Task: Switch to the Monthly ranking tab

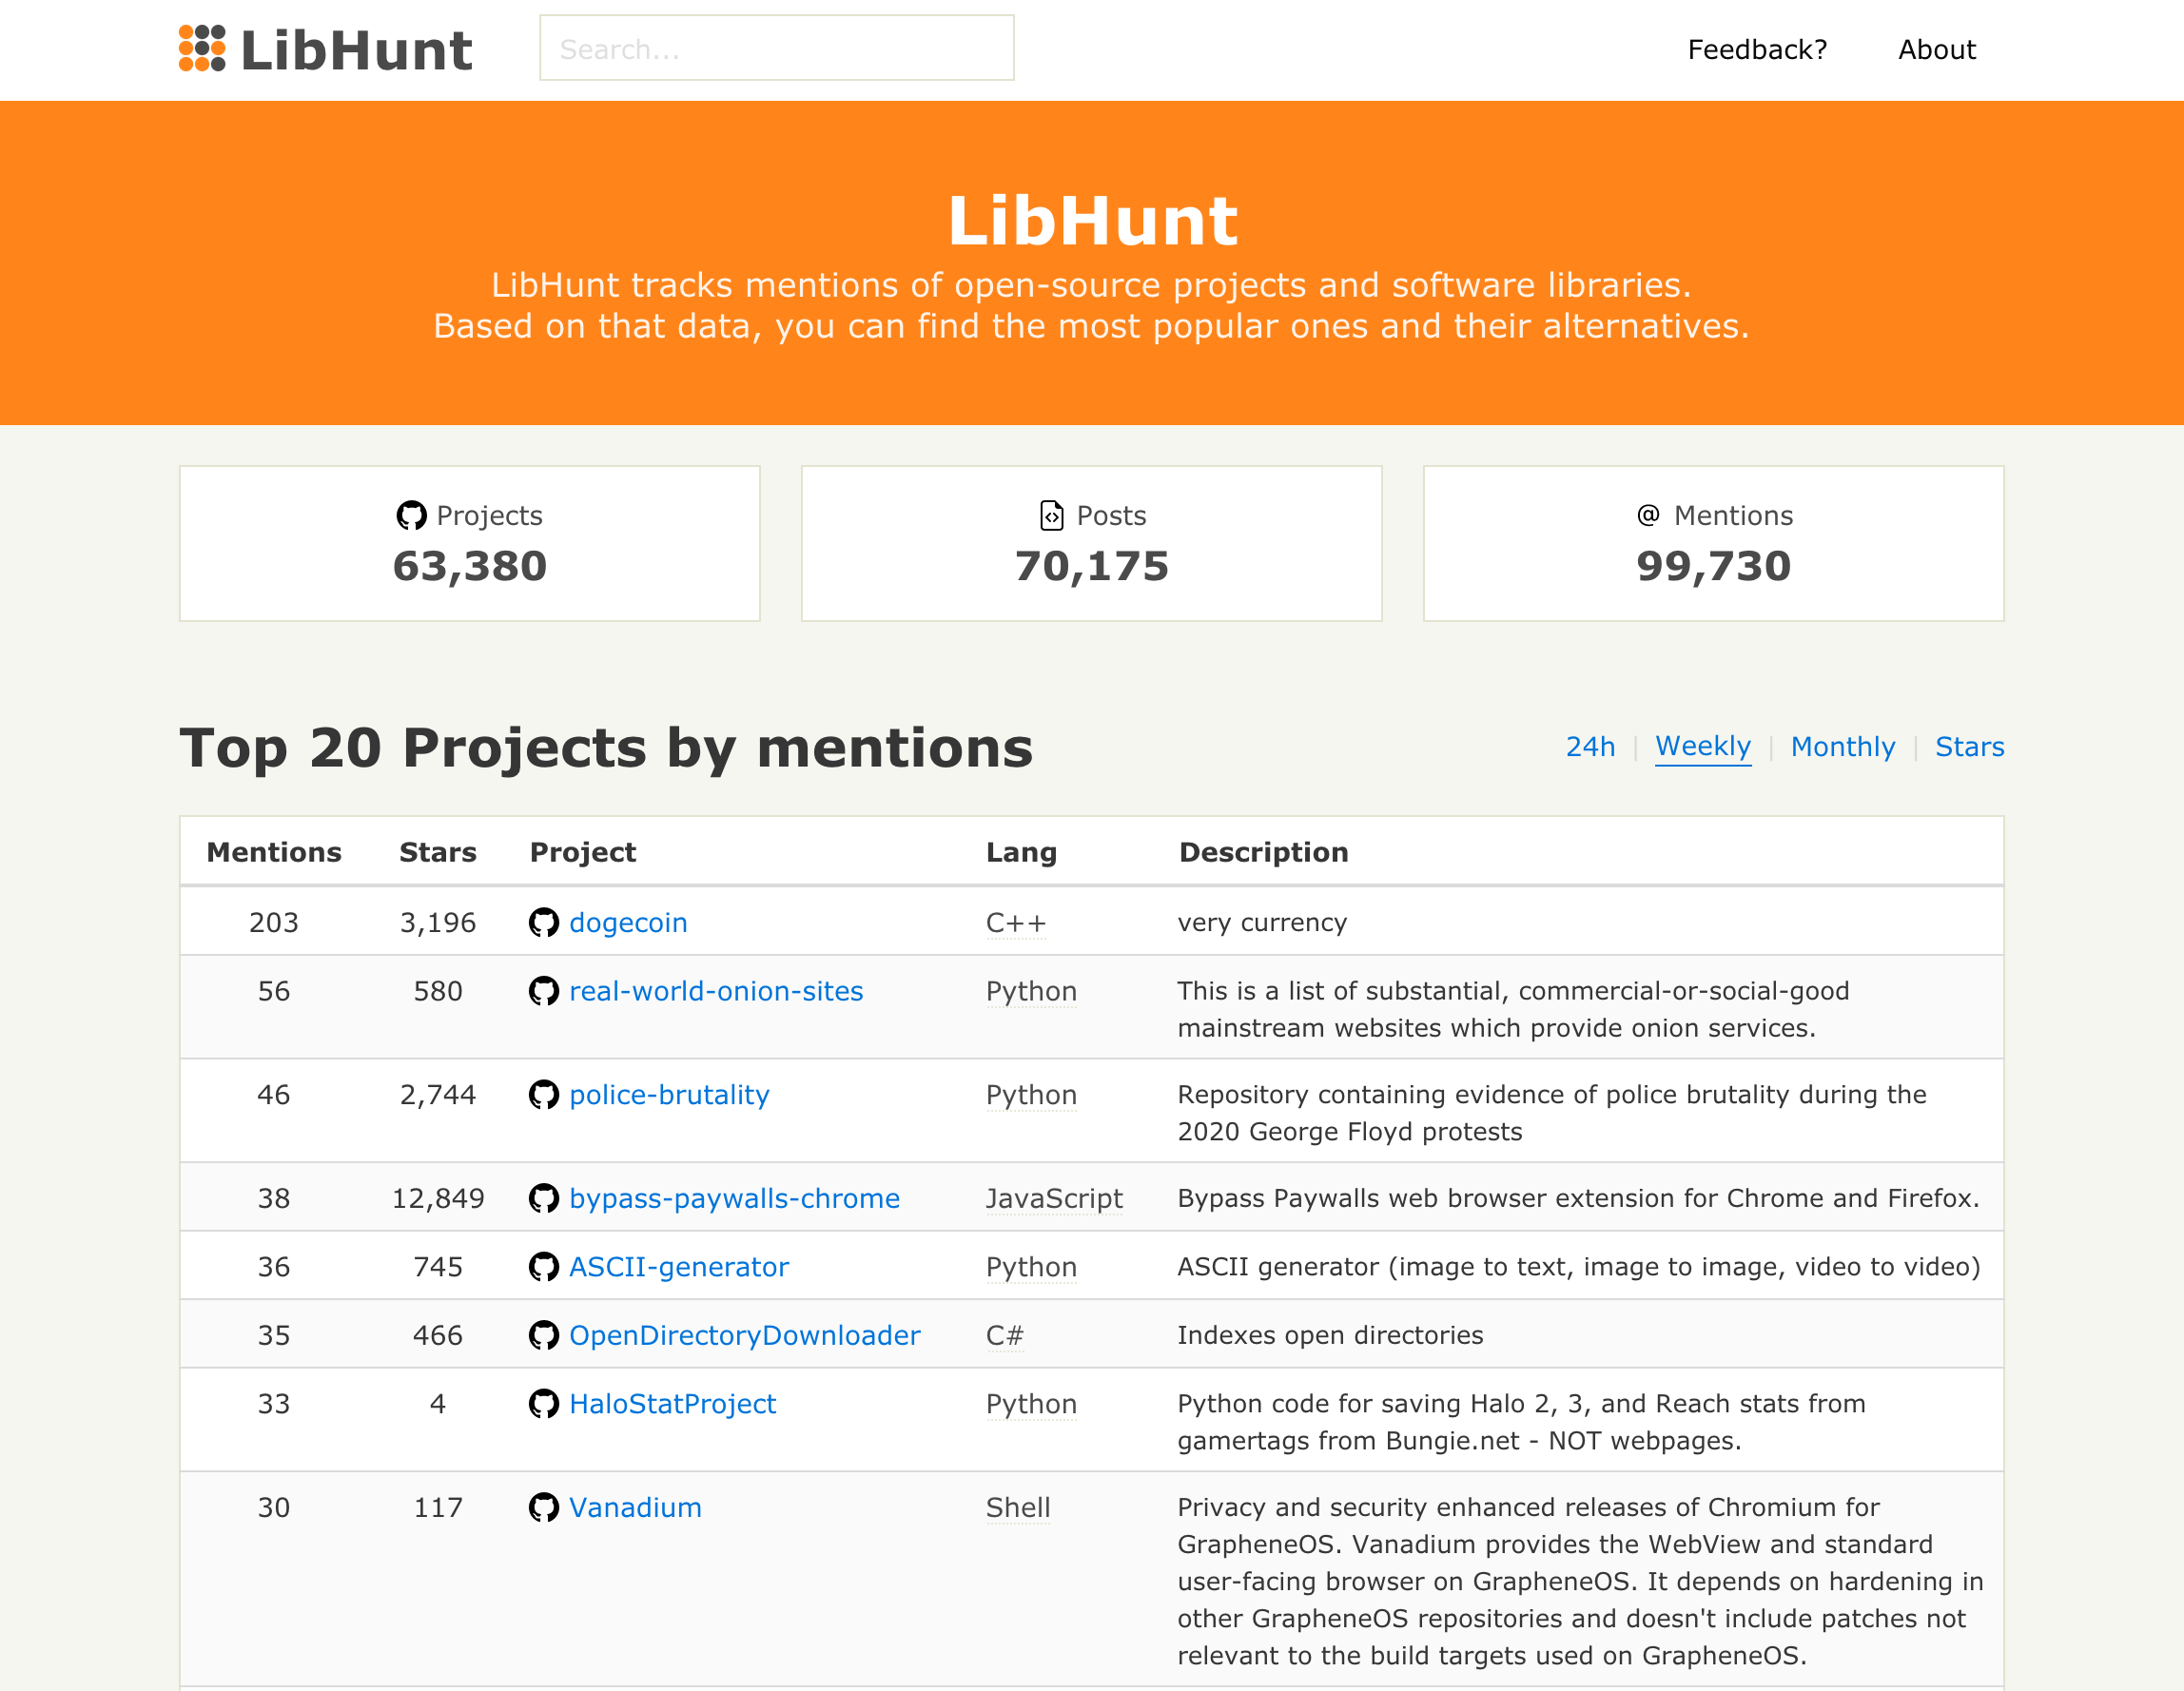Action: coord(1843,747)
